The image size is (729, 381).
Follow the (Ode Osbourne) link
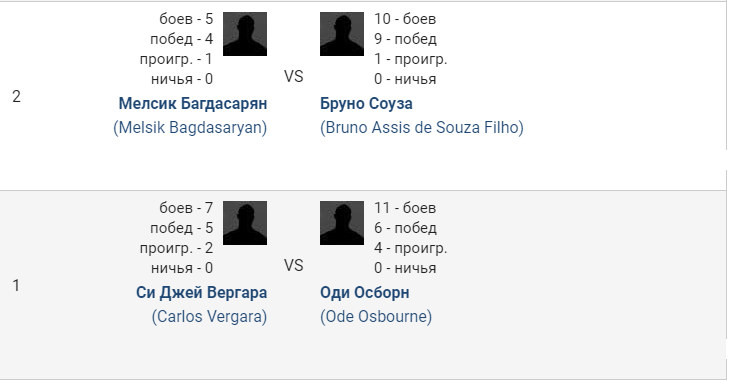coord(376,316)
